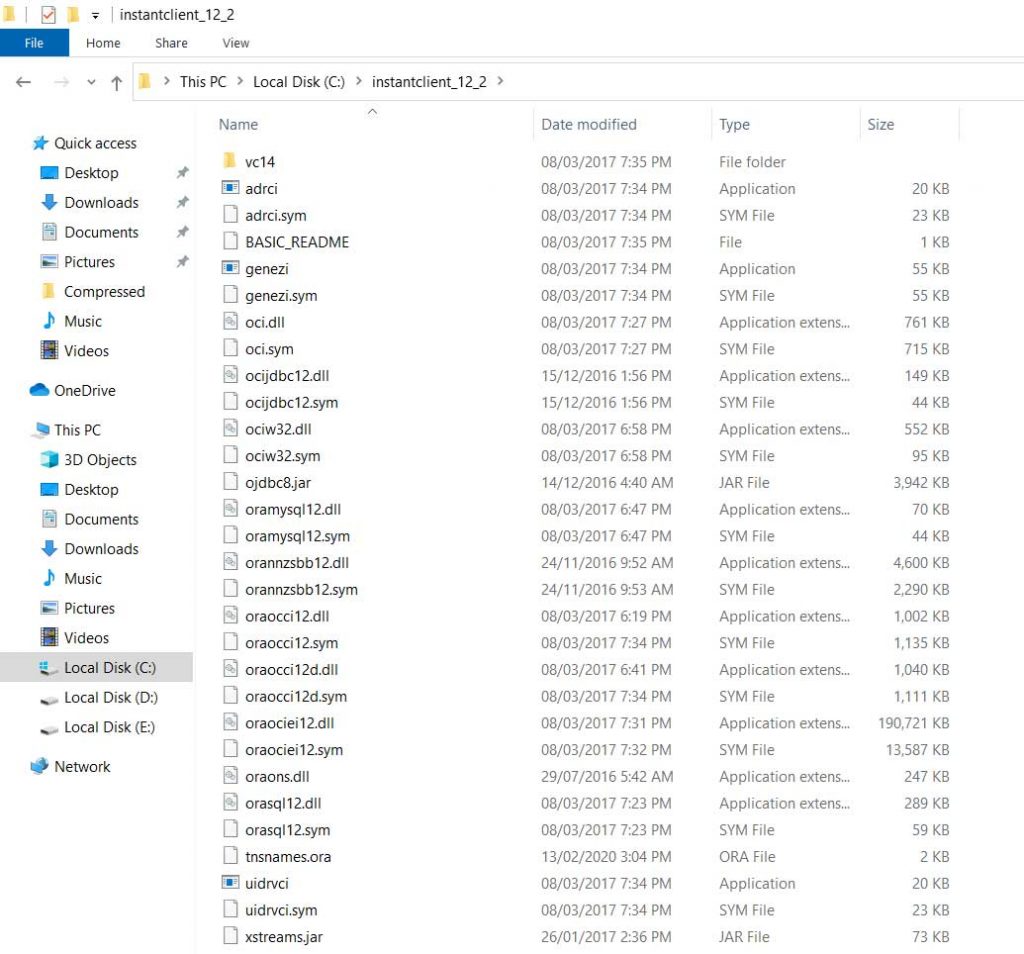The width and height of the screenshot is (1024, 954).
Task: Select the oci.dll file icon
Action: click(x=229, y=322)
